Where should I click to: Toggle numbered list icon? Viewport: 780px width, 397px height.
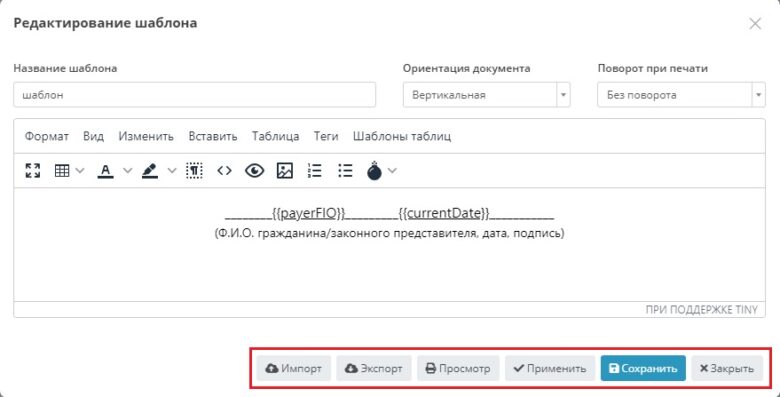coord(314,171)
